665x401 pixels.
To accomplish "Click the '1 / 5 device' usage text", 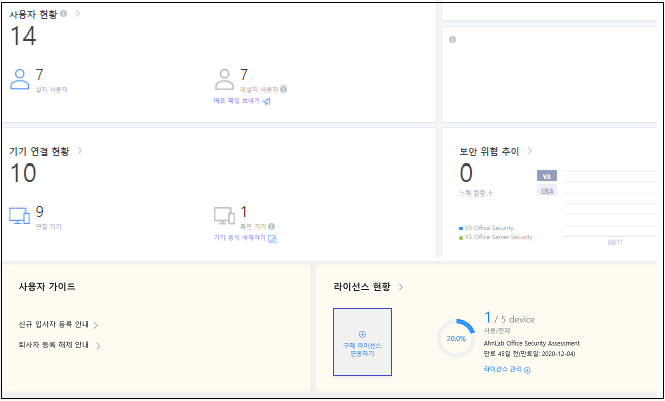I will [509, 318].
